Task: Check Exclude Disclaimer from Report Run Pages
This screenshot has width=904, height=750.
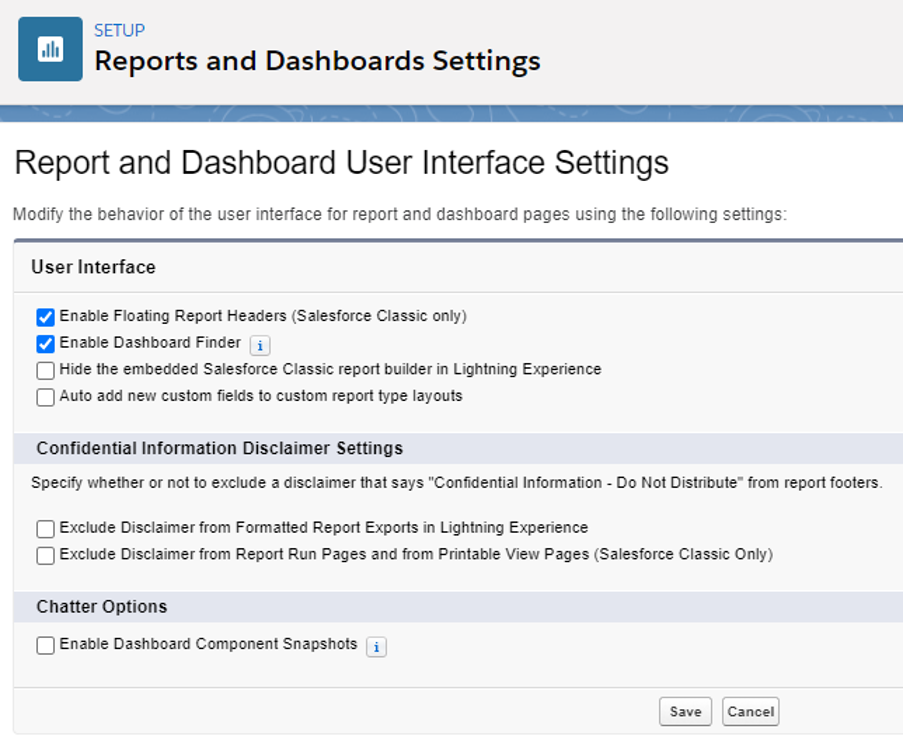Action: (x=46, y=555)
